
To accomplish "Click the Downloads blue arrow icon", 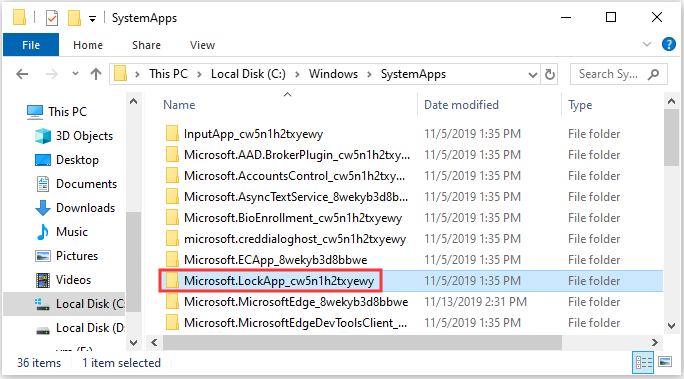I will [x=43, y=208].
